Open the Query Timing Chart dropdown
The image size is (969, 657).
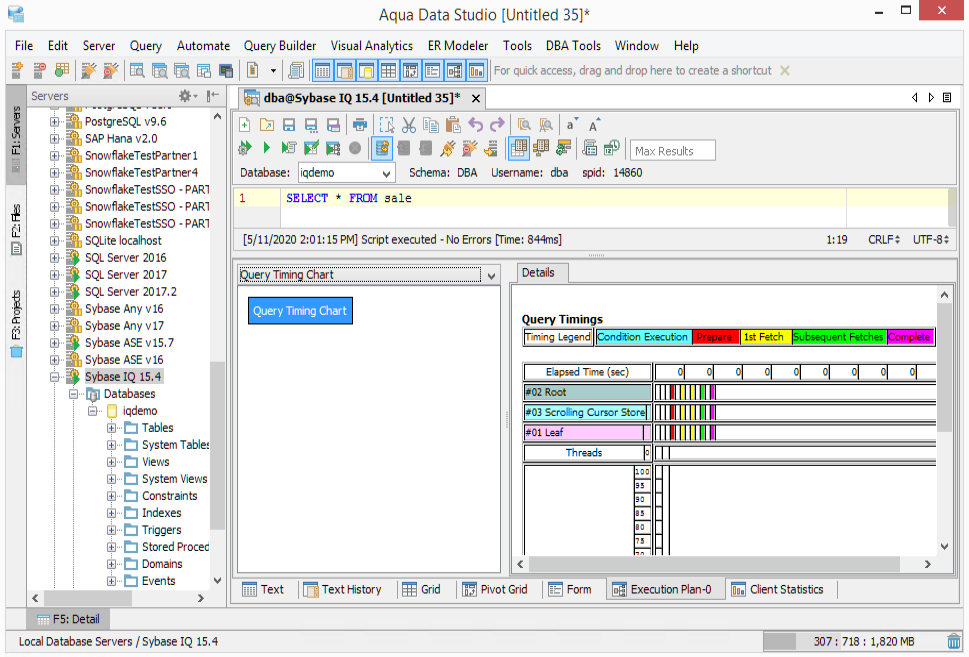(x=489, y=275)
